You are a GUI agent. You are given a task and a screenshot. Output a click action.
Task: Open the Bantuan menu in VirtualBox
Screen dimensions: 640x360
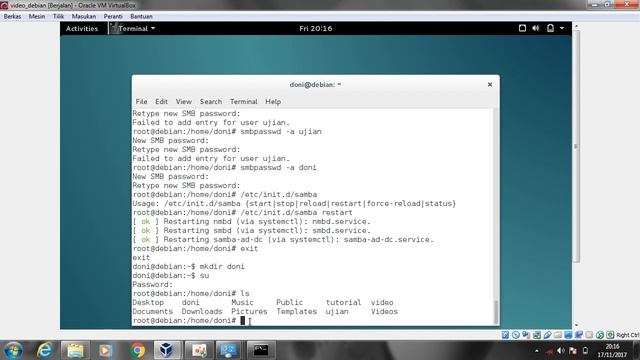coord(141,16)
